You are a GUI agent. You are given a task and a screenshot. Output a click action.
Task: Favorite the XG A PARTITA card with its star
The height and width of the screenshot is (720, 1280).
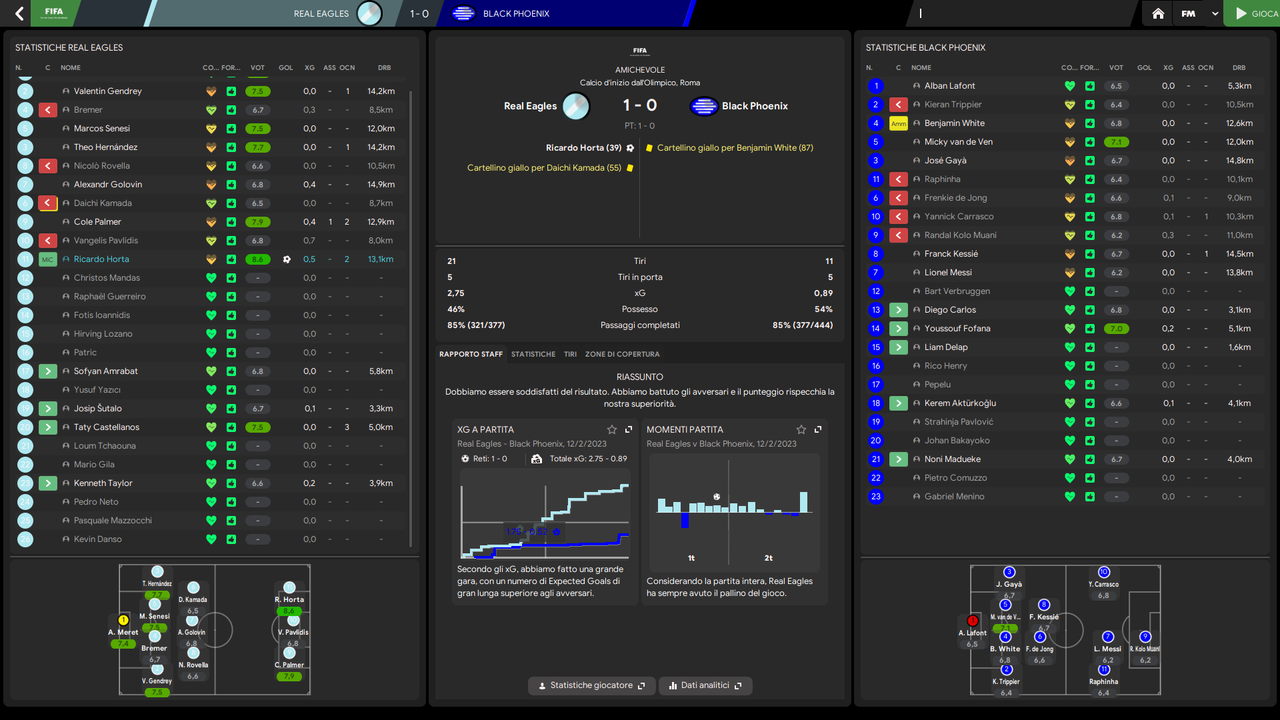click(x=611, y=429)
